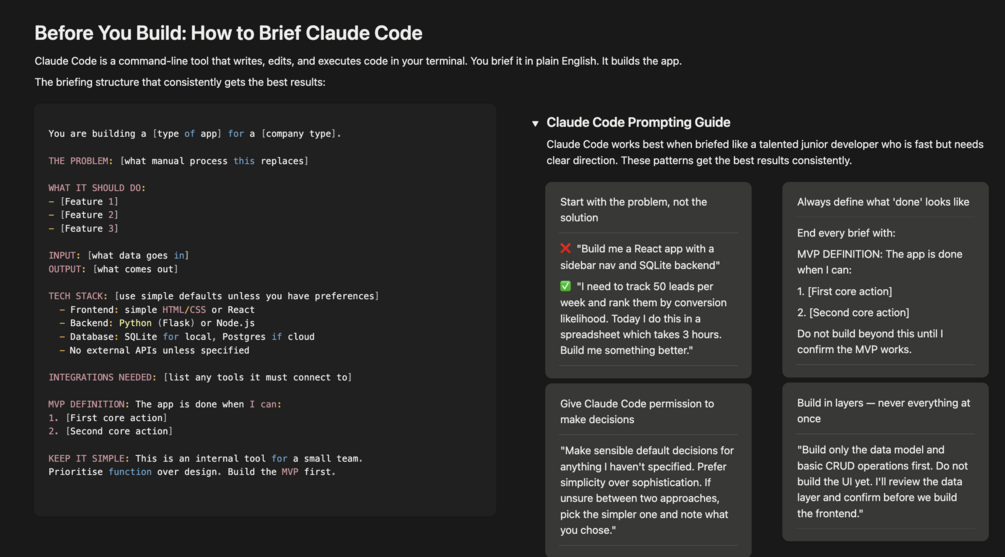
Task: Click '1. [First core action]' in code block
Action: (108, 417)
